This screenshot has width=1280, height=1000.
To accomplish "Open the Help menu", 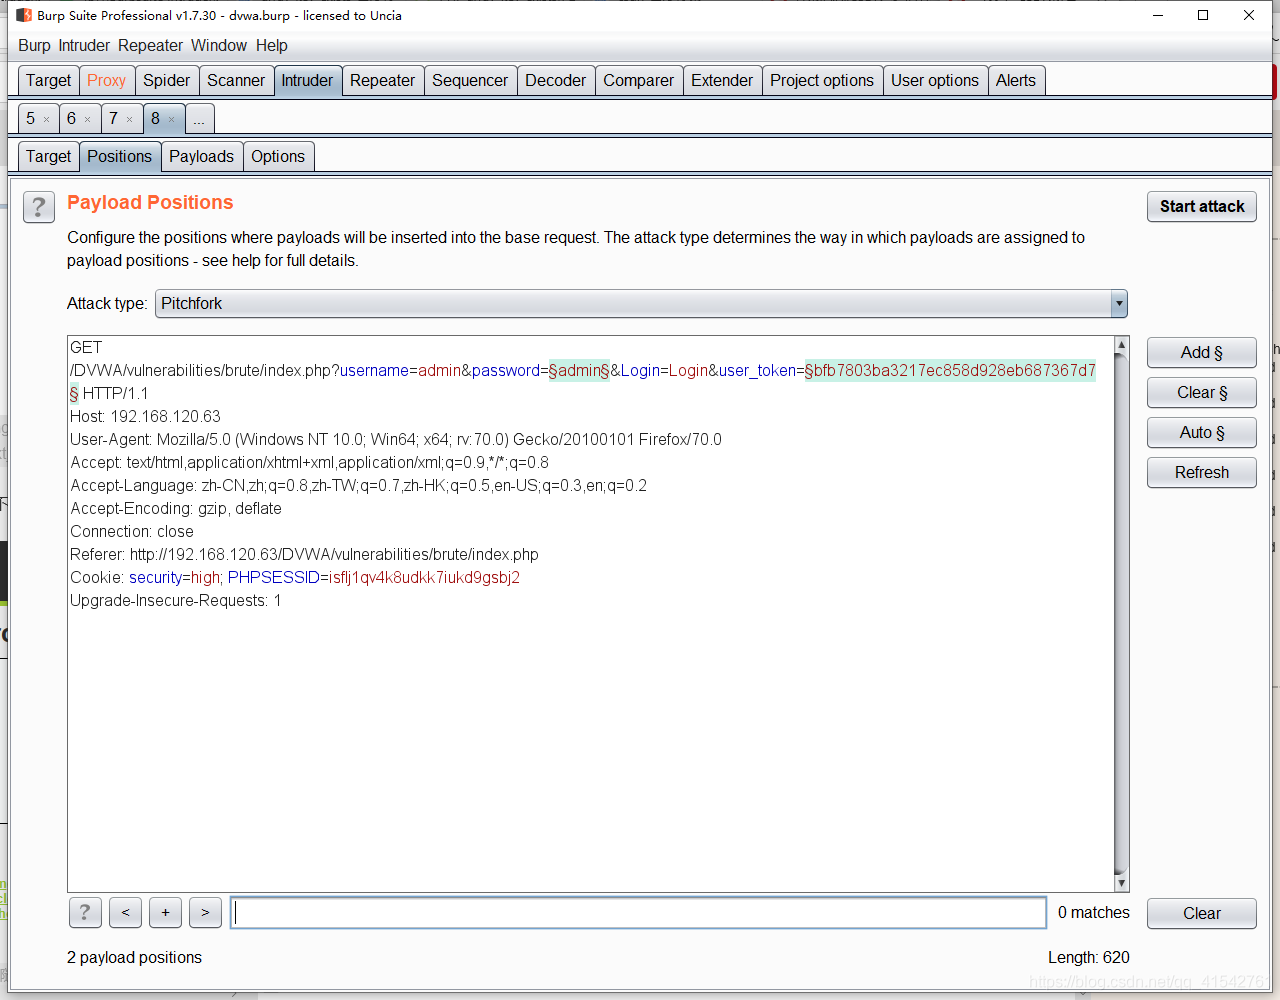I will (x=271, y=45).
